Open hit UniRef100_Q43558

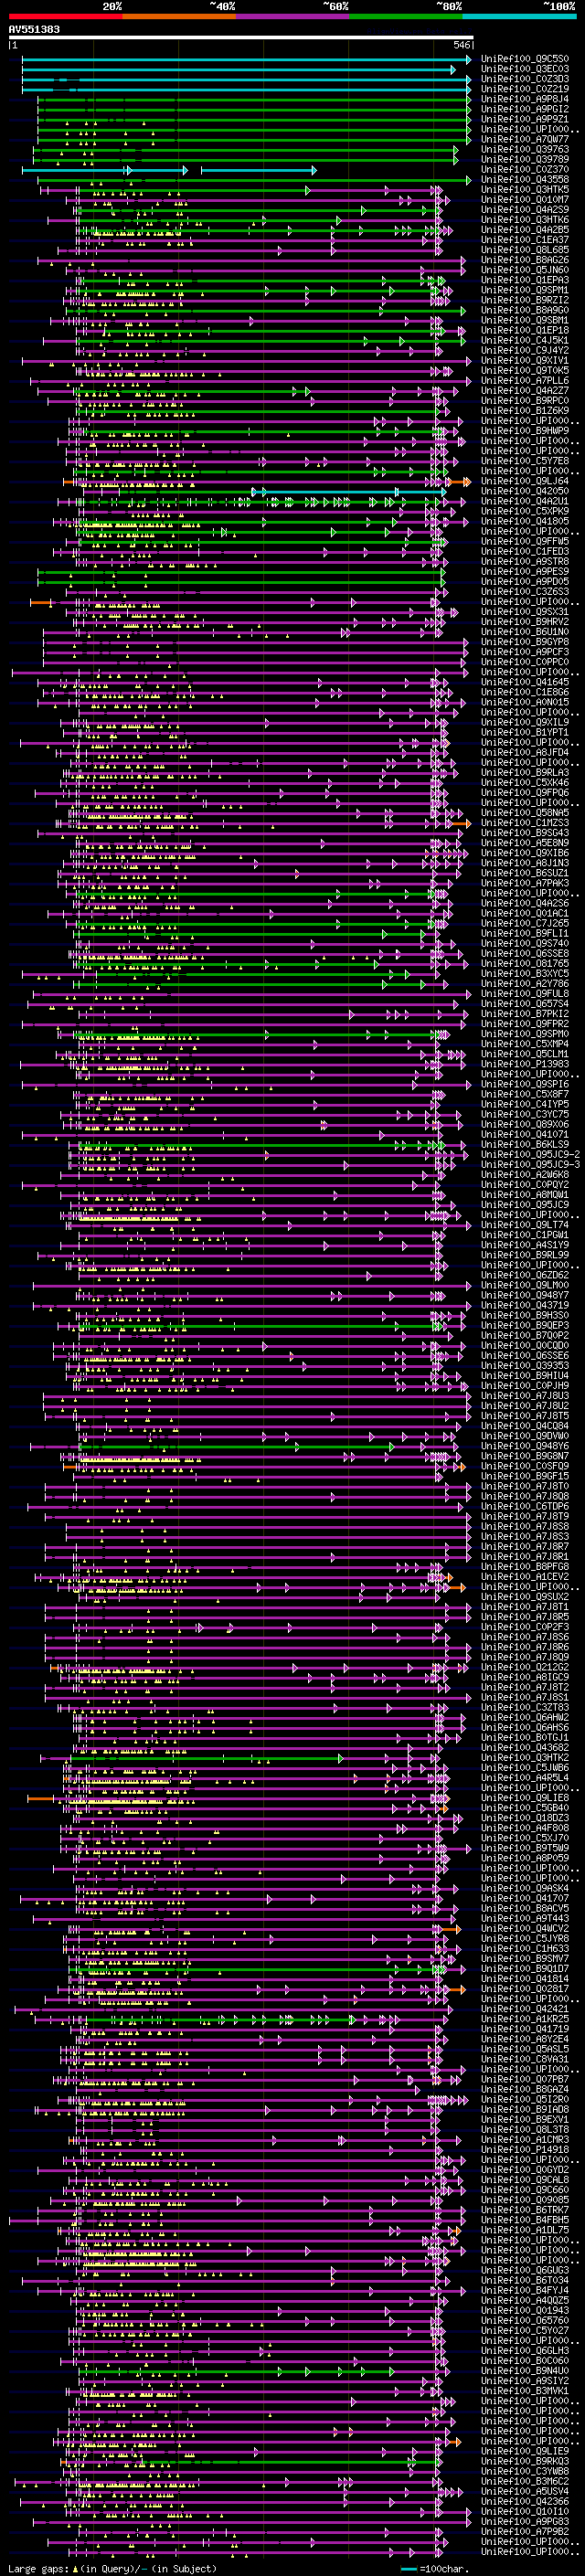(x=524, y=180)
